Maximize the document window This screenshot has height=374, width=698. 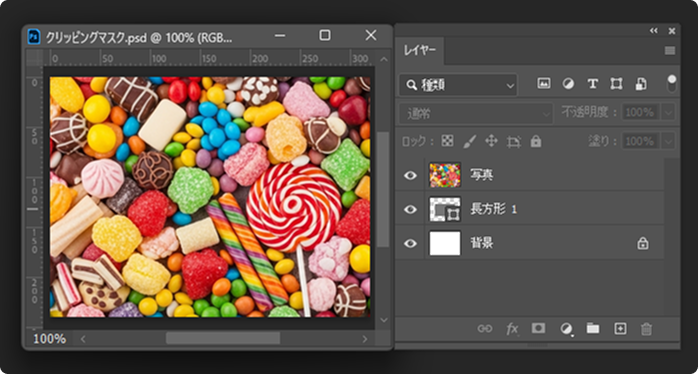coord(325,35)
